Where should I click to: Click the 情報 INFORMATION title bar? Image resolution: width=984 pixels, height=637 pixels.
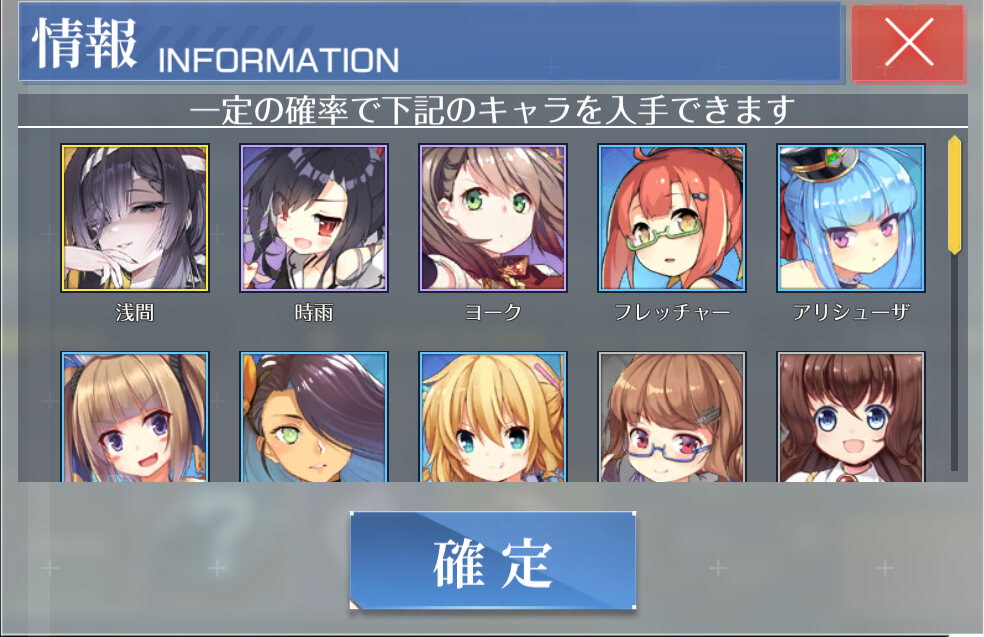coord(430,43)
